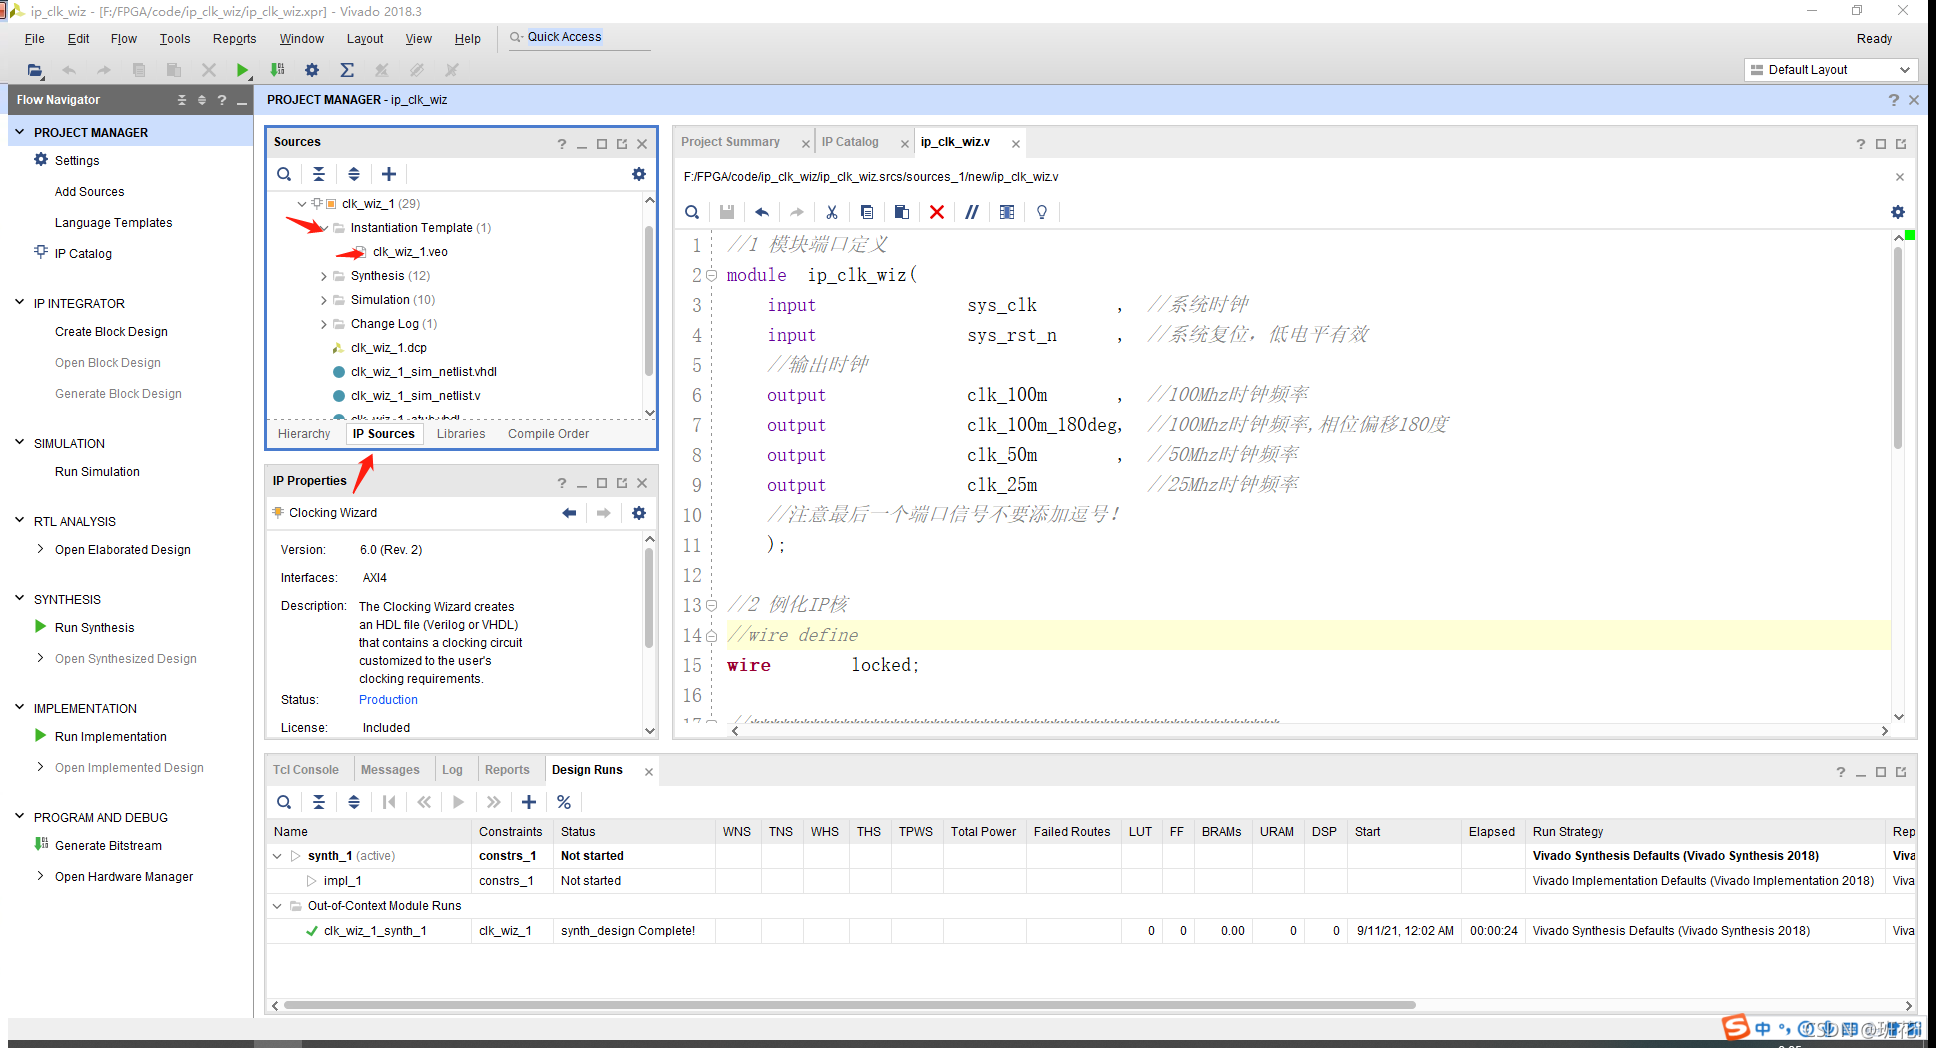
Task: Click the light bulb icon in editor
Action: 1042,212
